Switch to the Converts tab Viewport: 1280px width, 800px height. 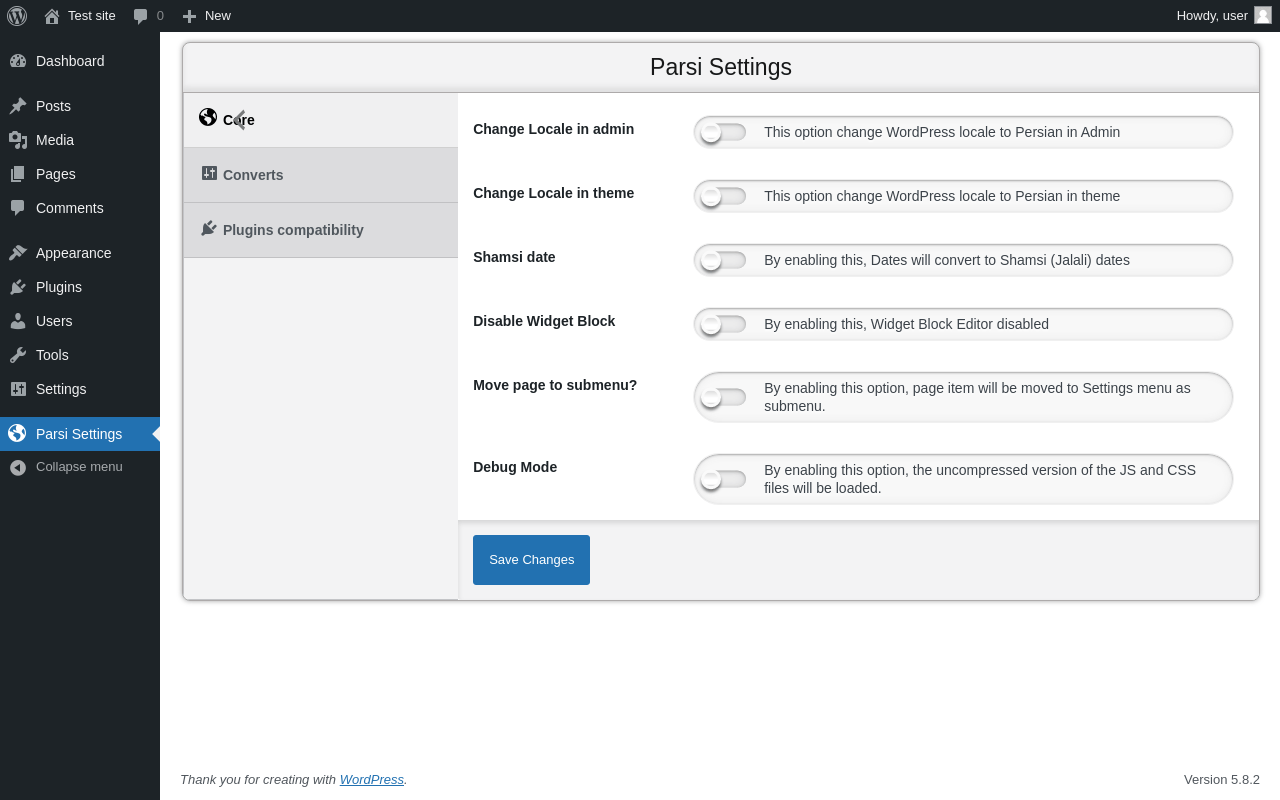253,175
